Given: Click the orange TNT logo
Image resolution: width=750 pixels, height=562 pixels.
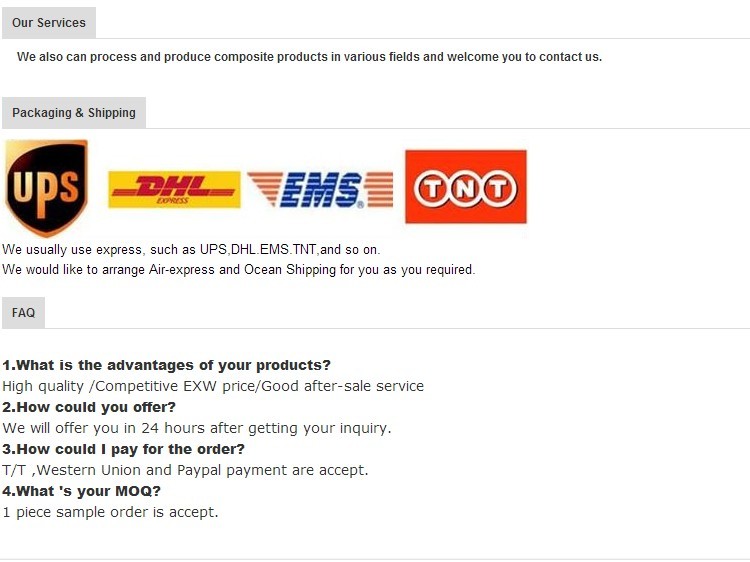Looking at the screenshot, I should [x=465, y=187].
